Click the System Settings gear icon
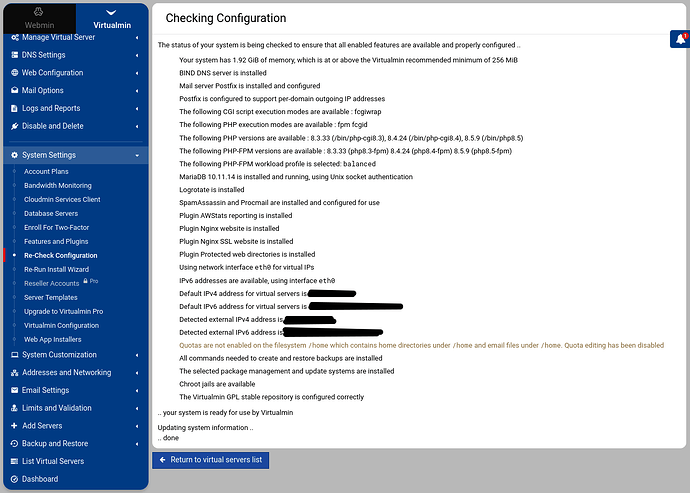This screenshot has width=690, height=493. pyautogui.click(x=15, y=155)
